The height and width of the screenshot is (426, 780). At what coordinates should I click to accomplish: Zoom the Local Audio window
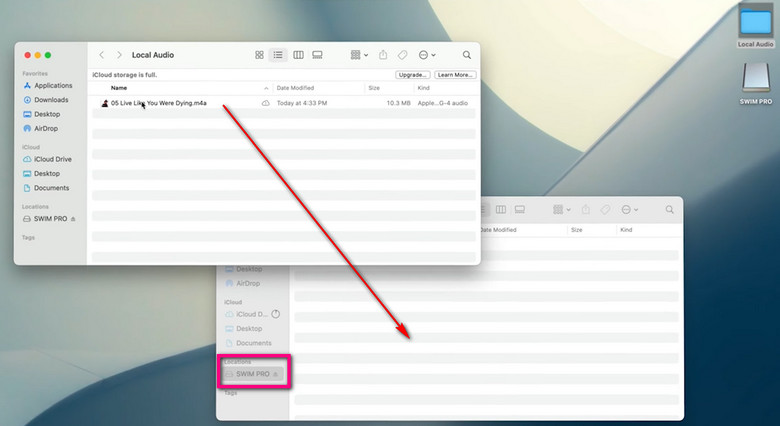point(48,55)
